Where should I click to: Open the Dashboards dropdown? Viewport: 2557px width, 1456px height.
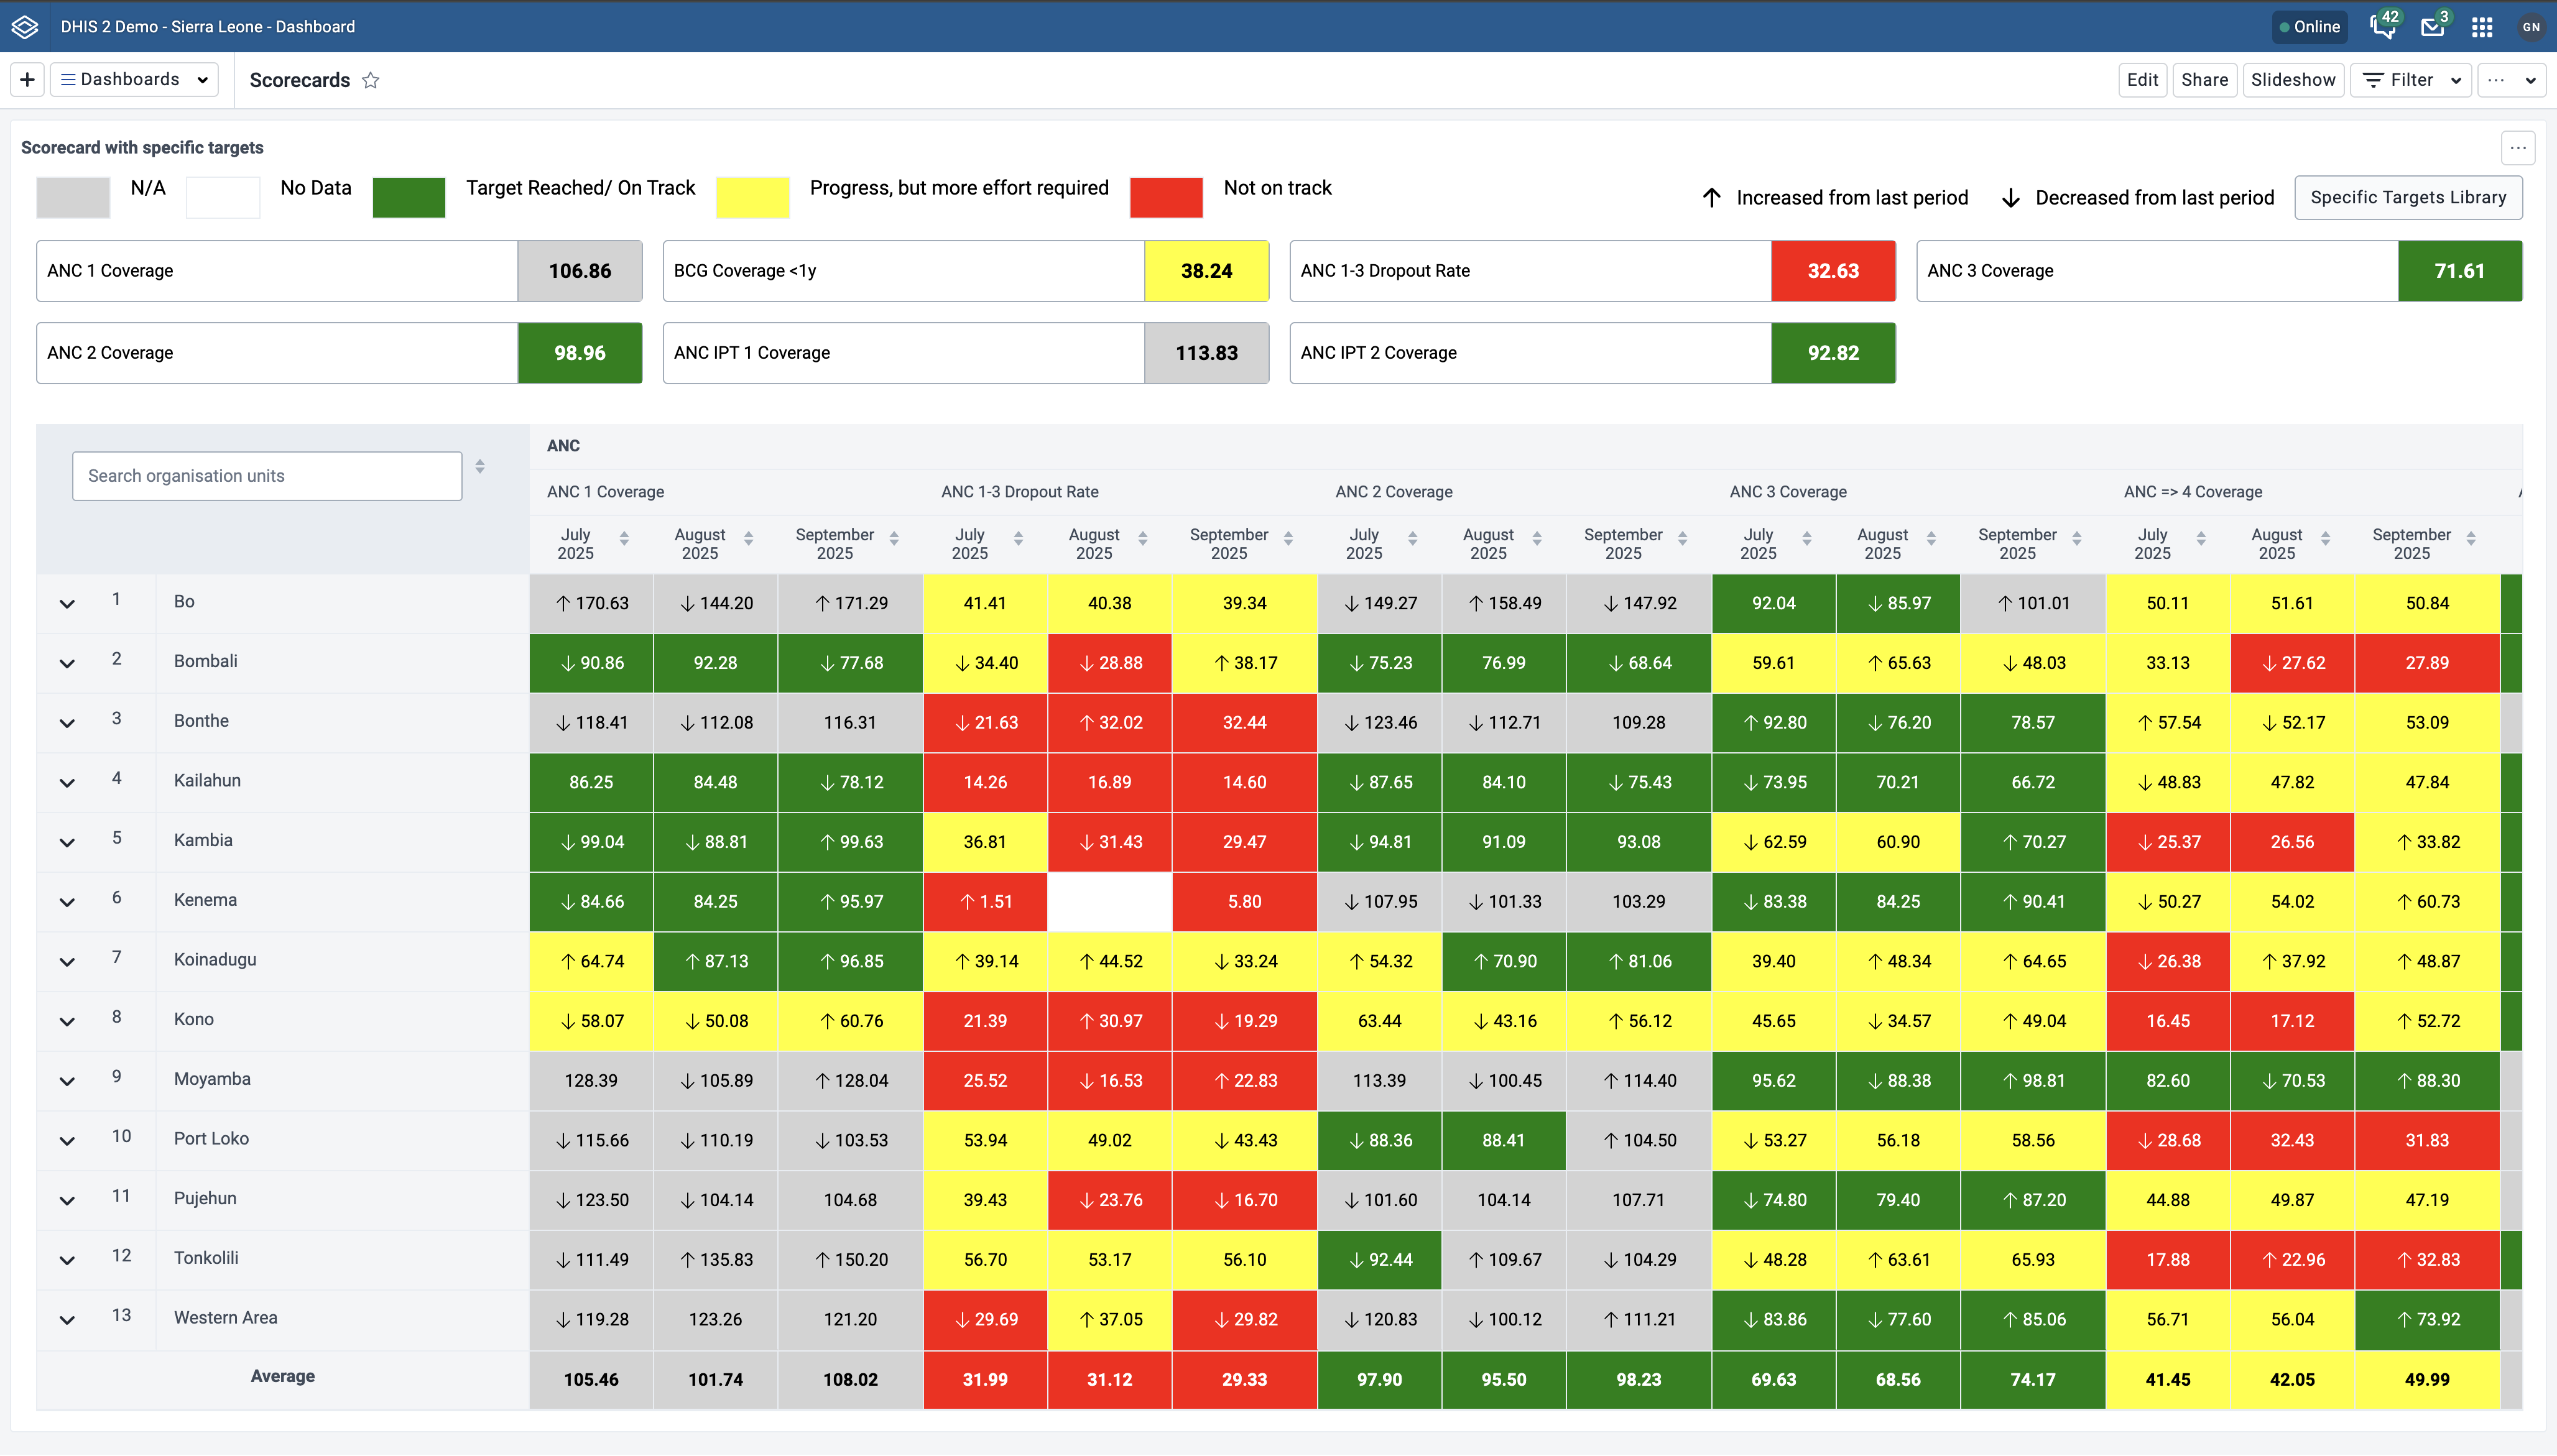(134, 80)
